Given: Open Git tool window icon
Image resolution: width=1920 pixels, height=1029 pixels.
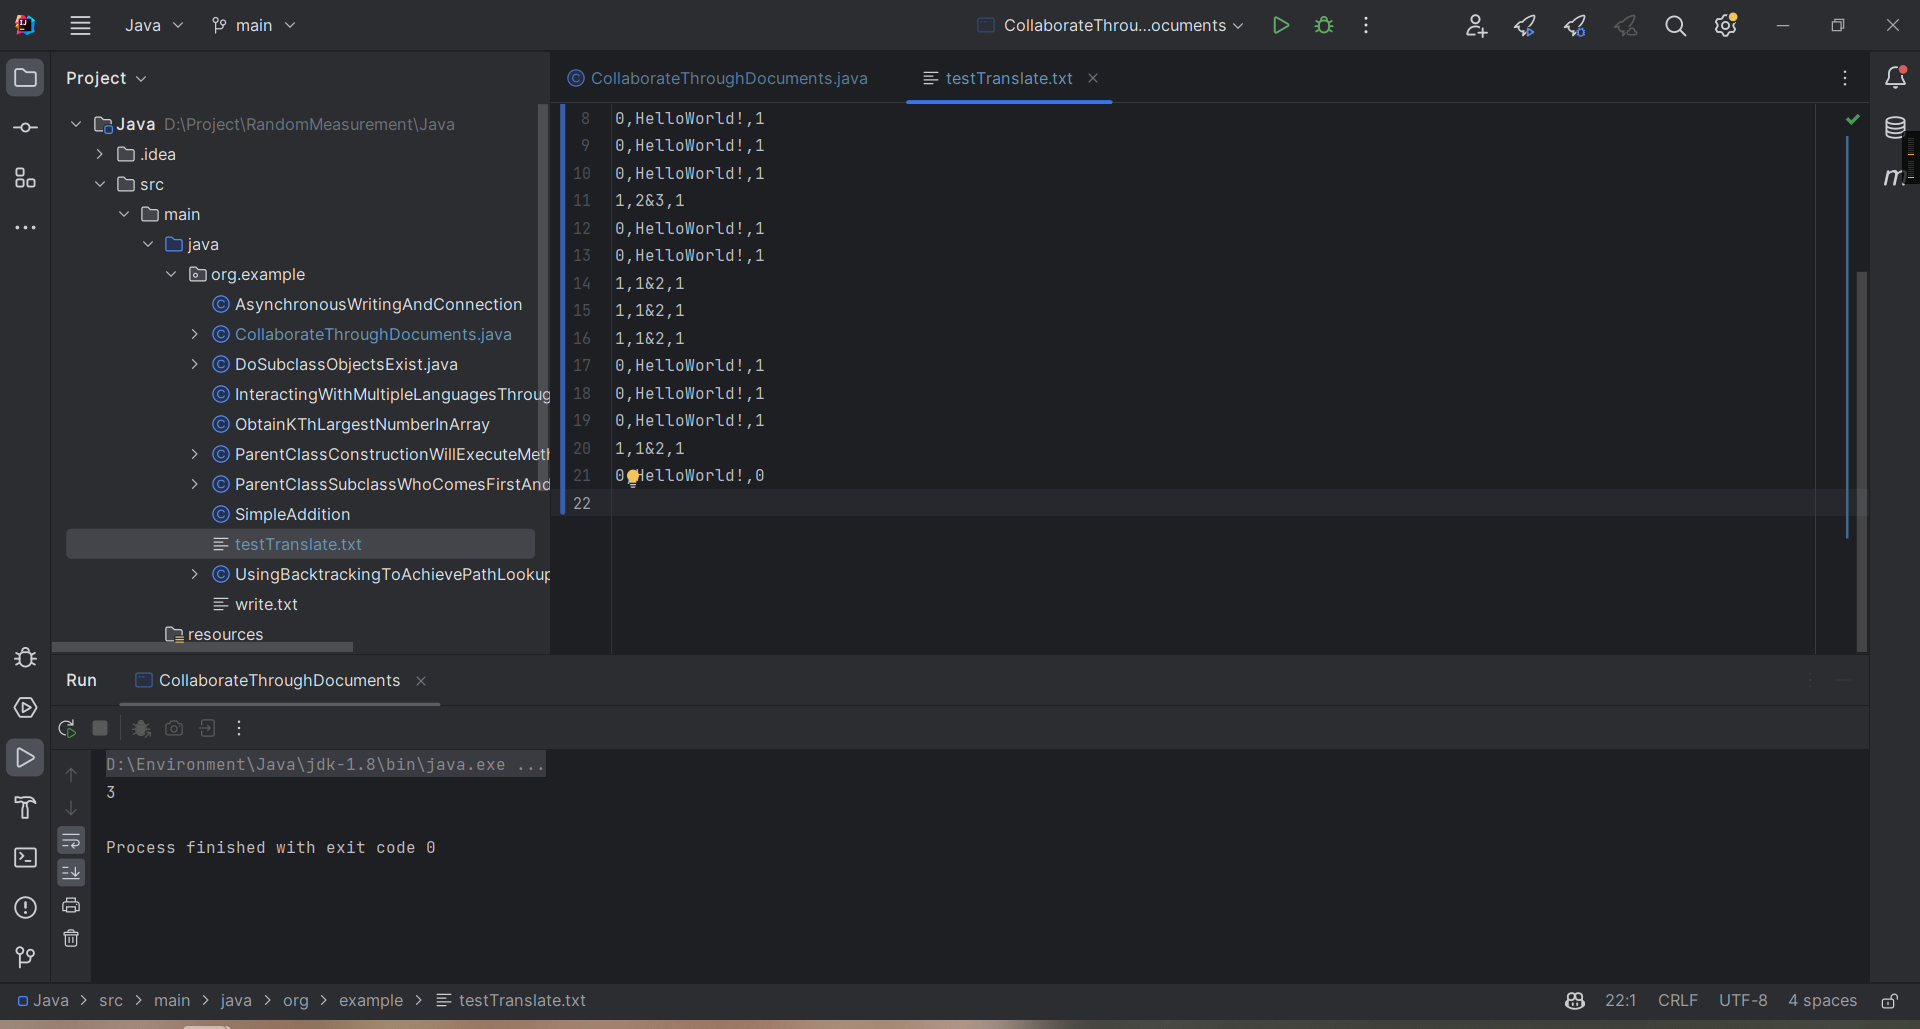Looking at the screenshot, I should click(x=25, y=958).
